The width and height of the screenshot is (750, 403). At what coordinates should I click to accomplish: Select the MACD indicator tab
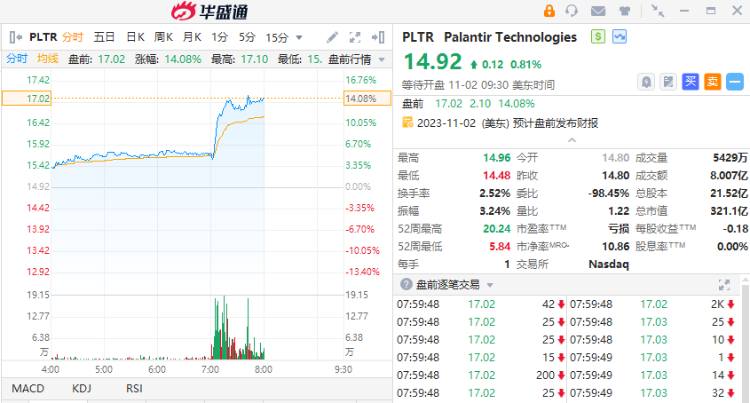(28, 388)
